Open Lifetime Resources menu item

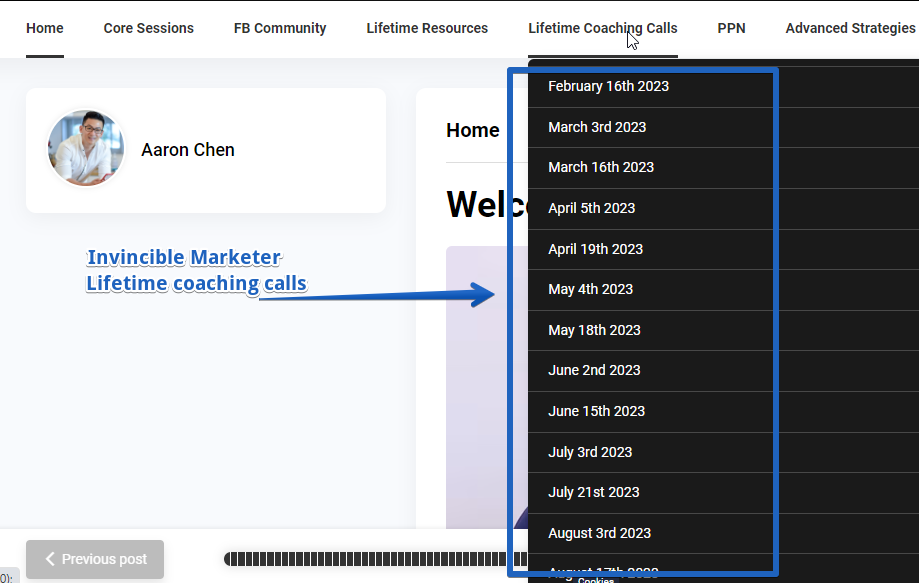tap(427, 28)
